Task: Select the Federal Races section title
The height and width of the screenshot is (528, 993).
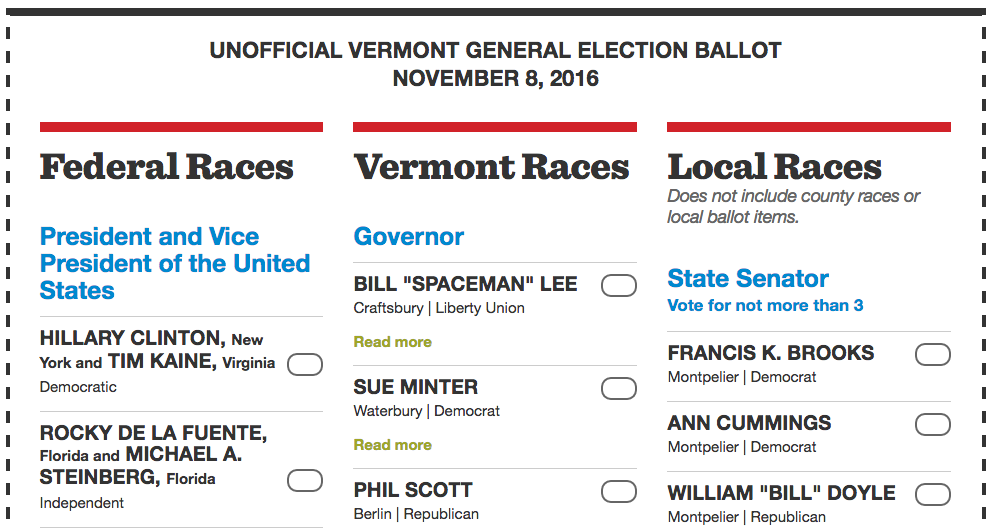Action: pyautogui.click(x=167, y=167)
